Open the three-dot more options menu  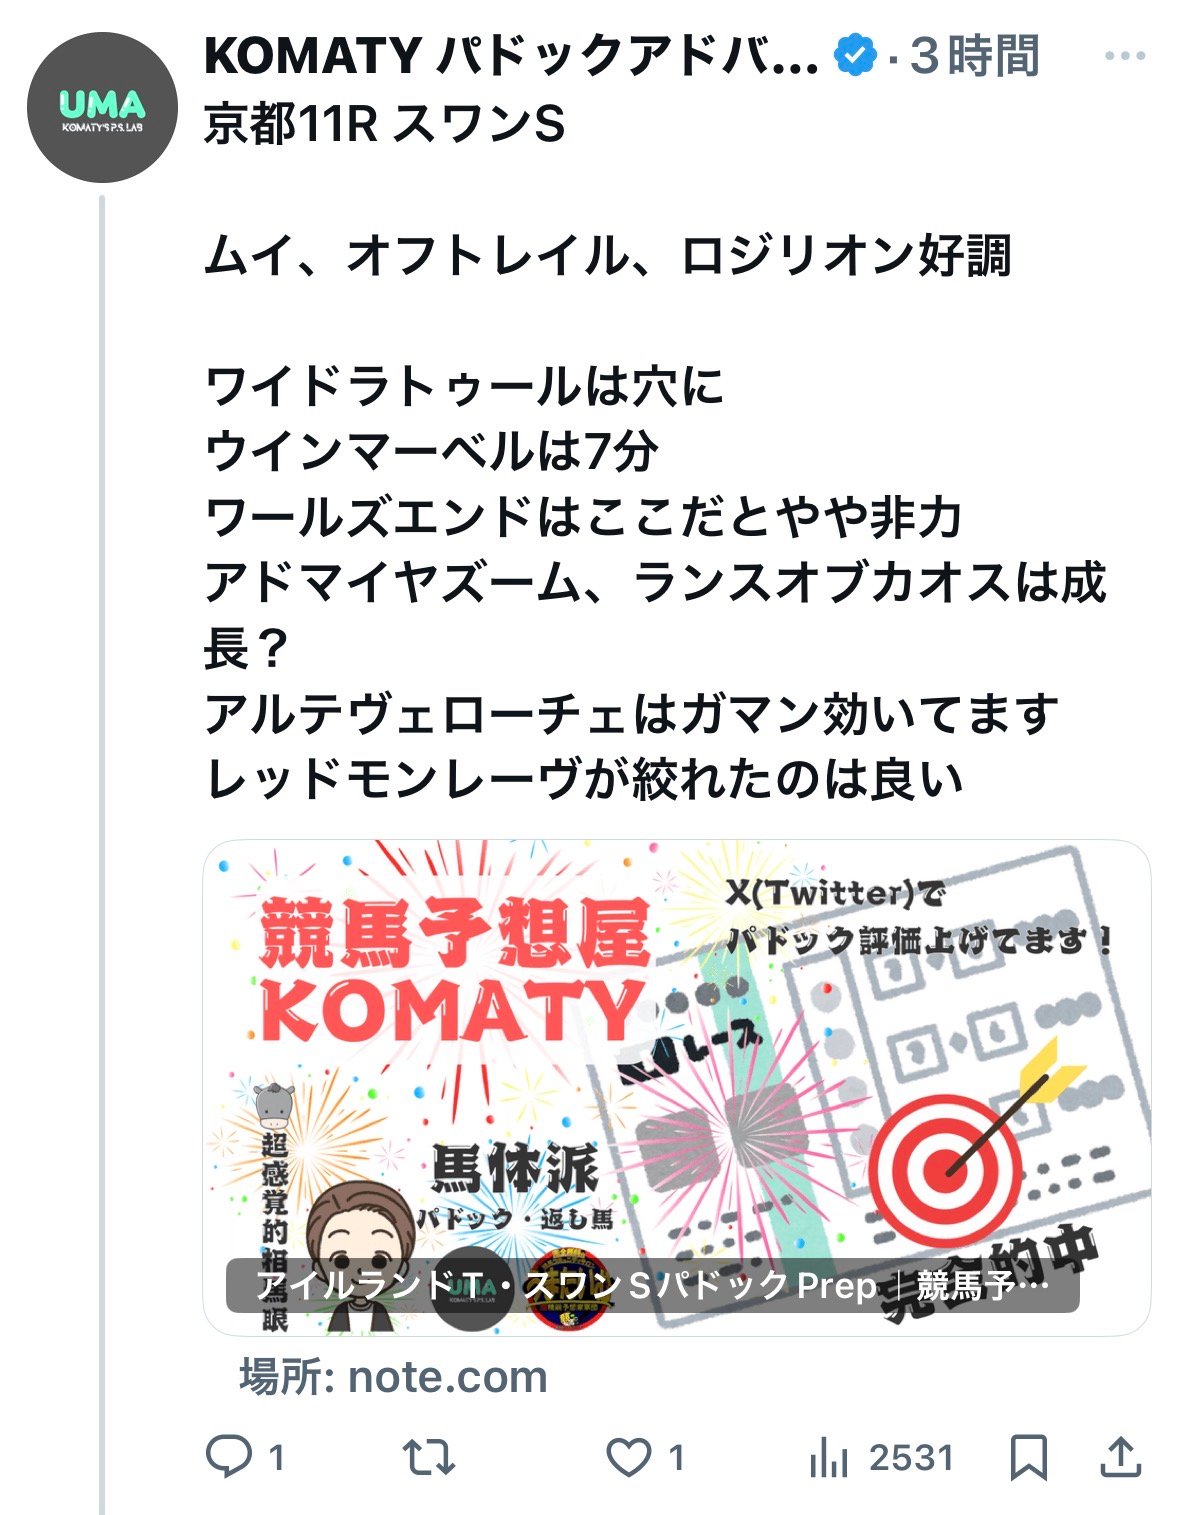pos(1125,56)
